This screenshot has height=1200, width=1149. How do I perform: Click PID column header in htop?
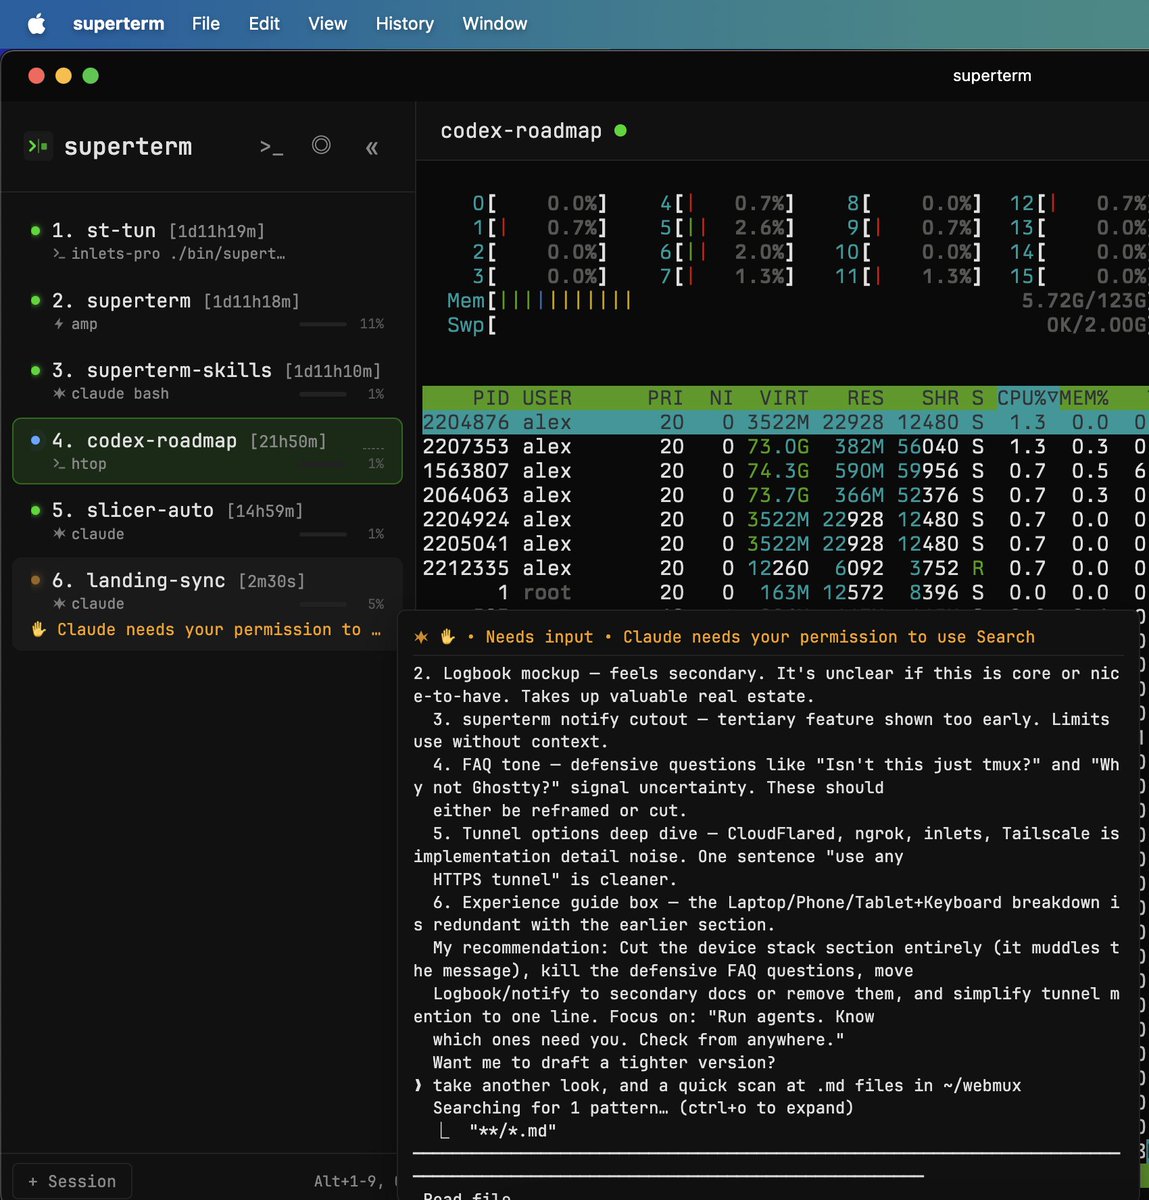(x=491, y=398)
